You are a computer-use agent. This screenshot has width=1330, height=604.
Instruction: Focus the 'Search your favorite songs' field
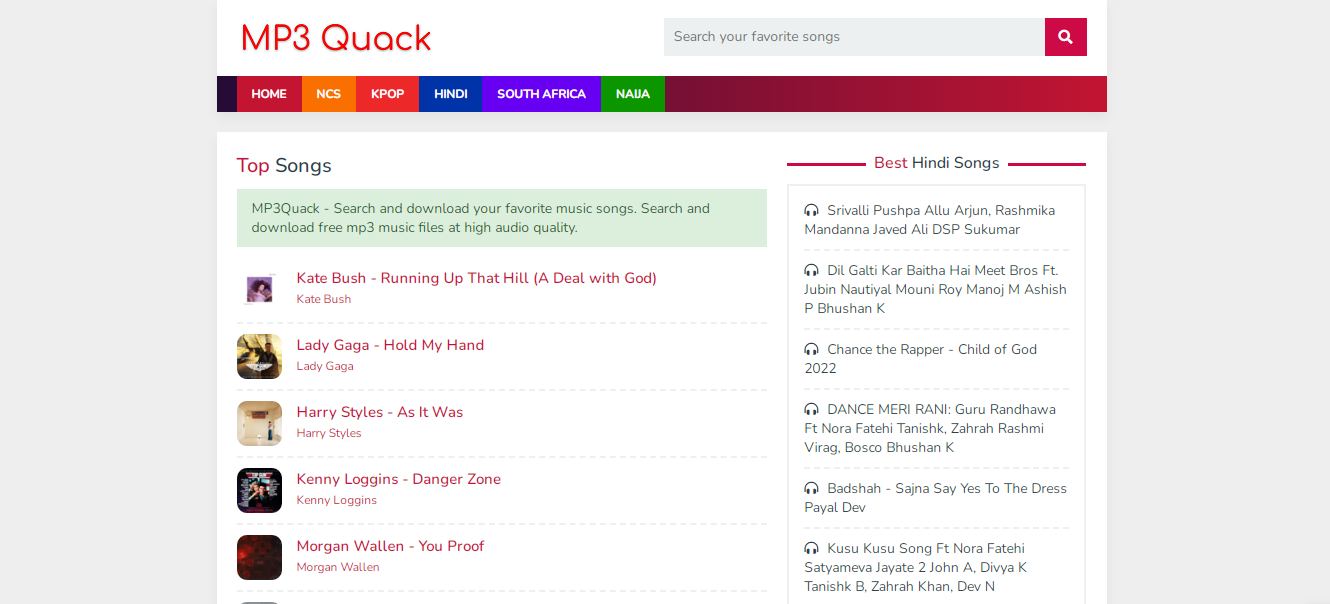point(854,37)
